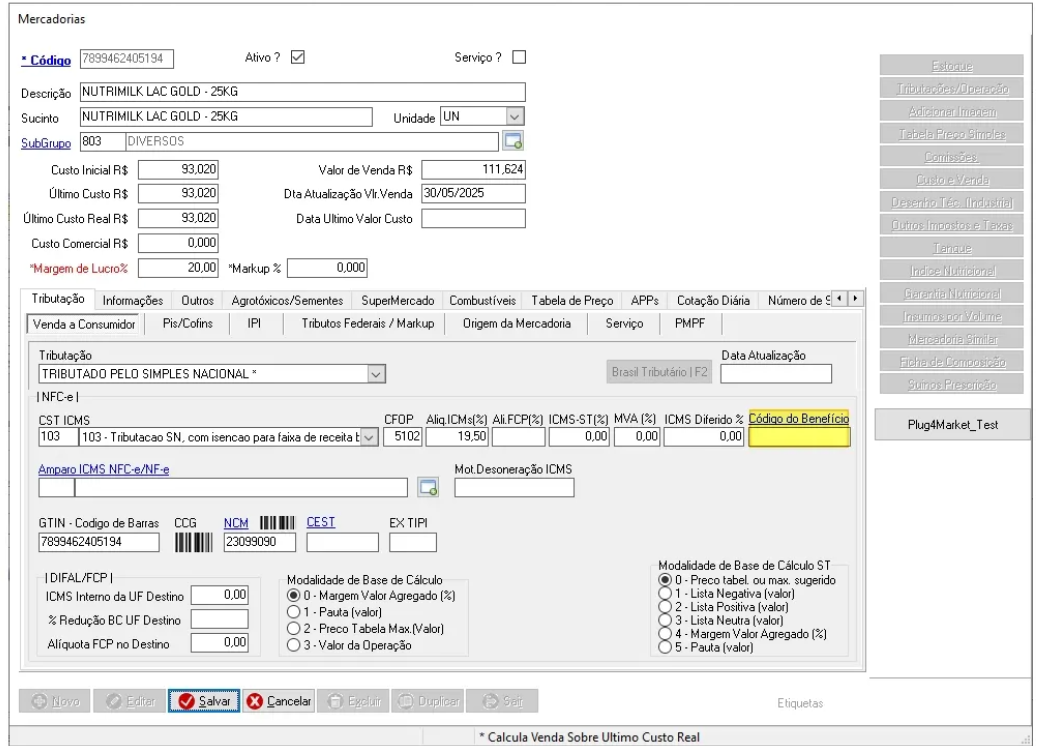
Task: Expand the Tributação dropdown
Action: (x=376, y=374)
